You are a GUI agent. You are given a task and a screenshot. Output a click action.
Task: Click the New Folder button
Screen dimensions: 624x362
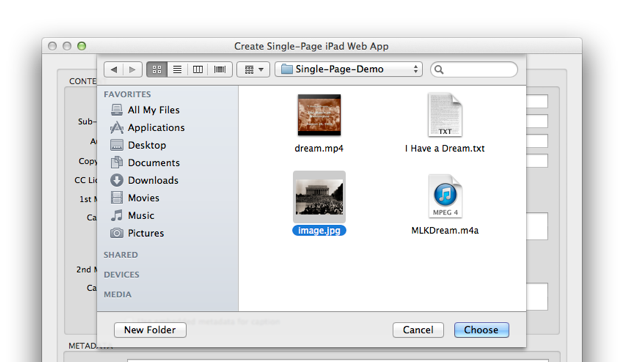150,330
